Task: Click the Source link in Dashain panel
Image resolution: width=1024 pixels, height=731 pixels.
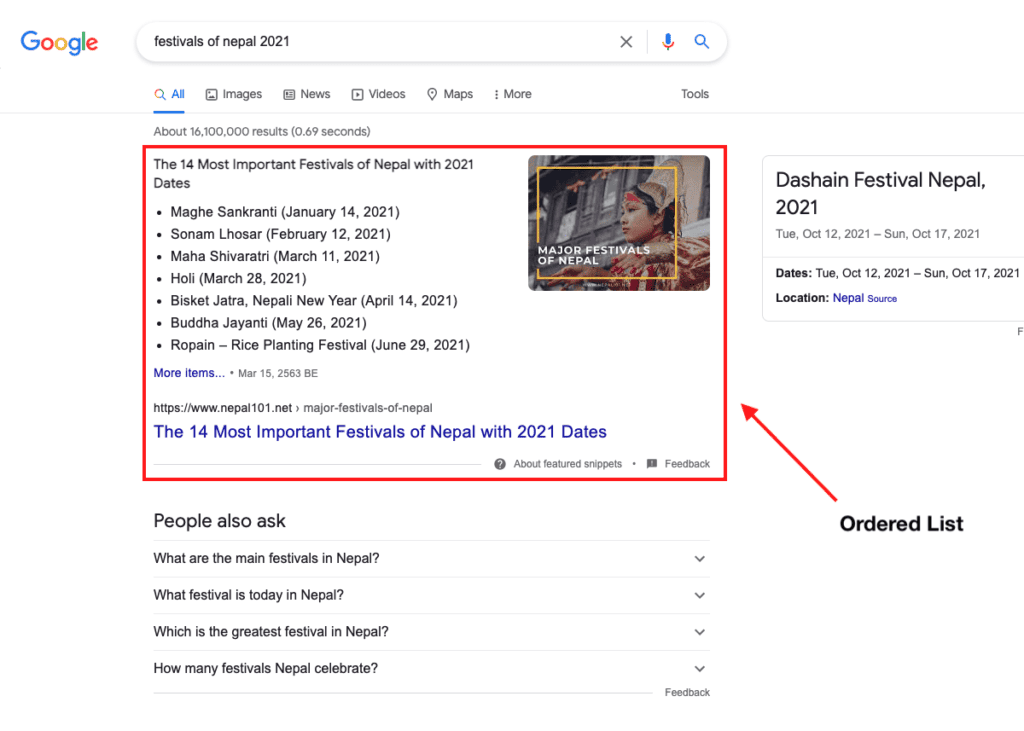Action: (882, 299)
